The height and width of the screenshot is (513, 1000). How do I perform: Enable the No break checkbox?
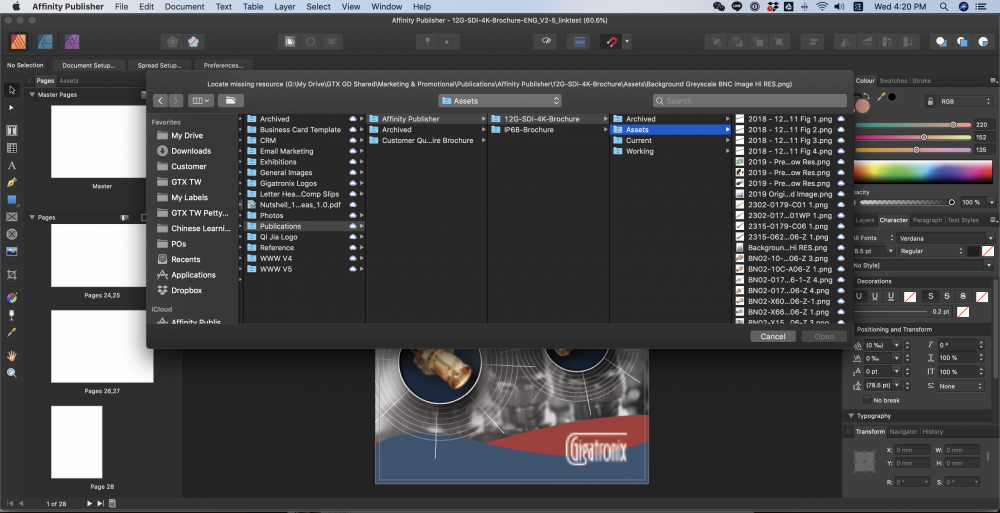(867, 400)
